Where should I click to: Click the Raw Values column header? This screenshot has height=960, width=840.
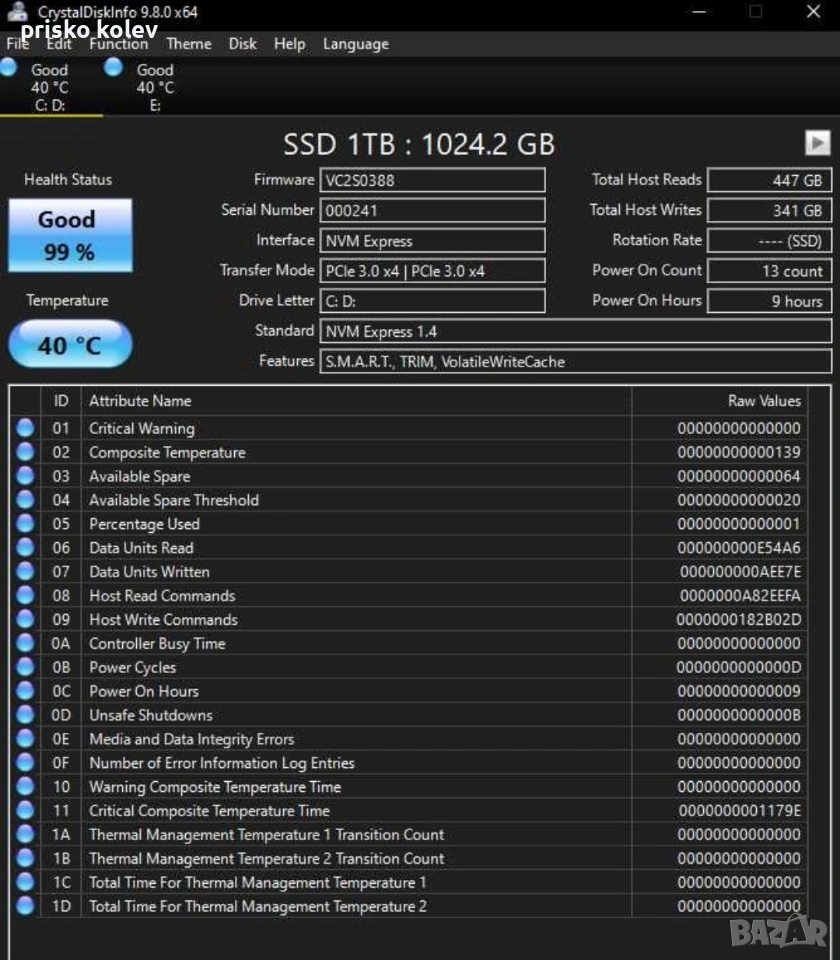pos(763,401)
